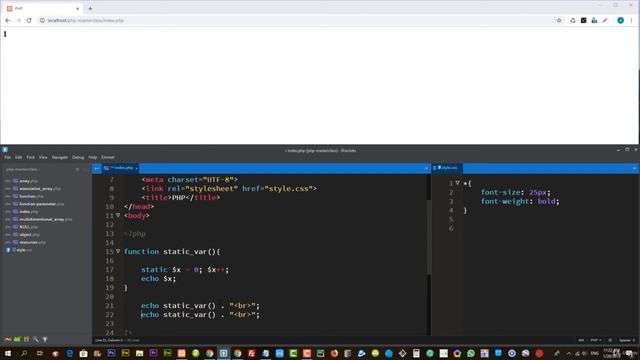Bookmark this page with the star icon
Image resolution: width=640 pixels, height=360 pixels.
559,20
